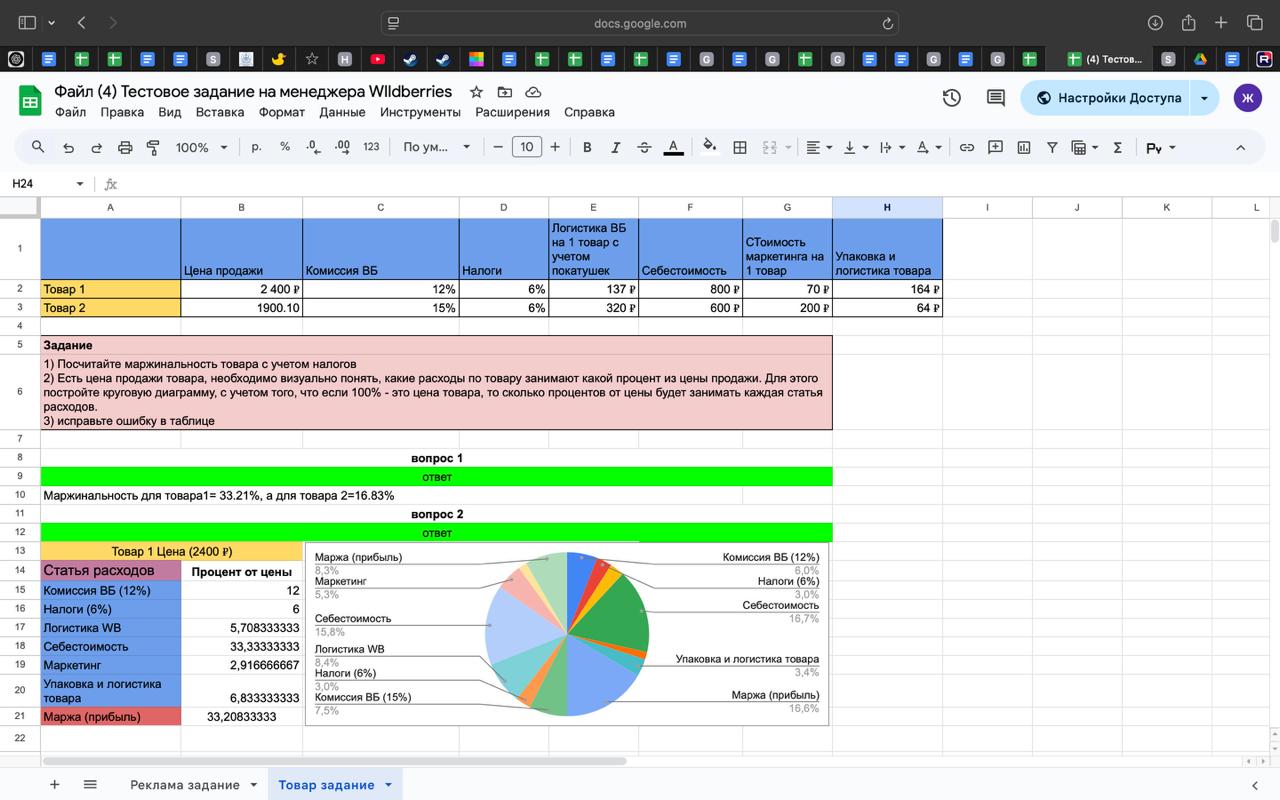Format cell as currency (р.)
Screen dimensions: 1280x800
point(257,147)
